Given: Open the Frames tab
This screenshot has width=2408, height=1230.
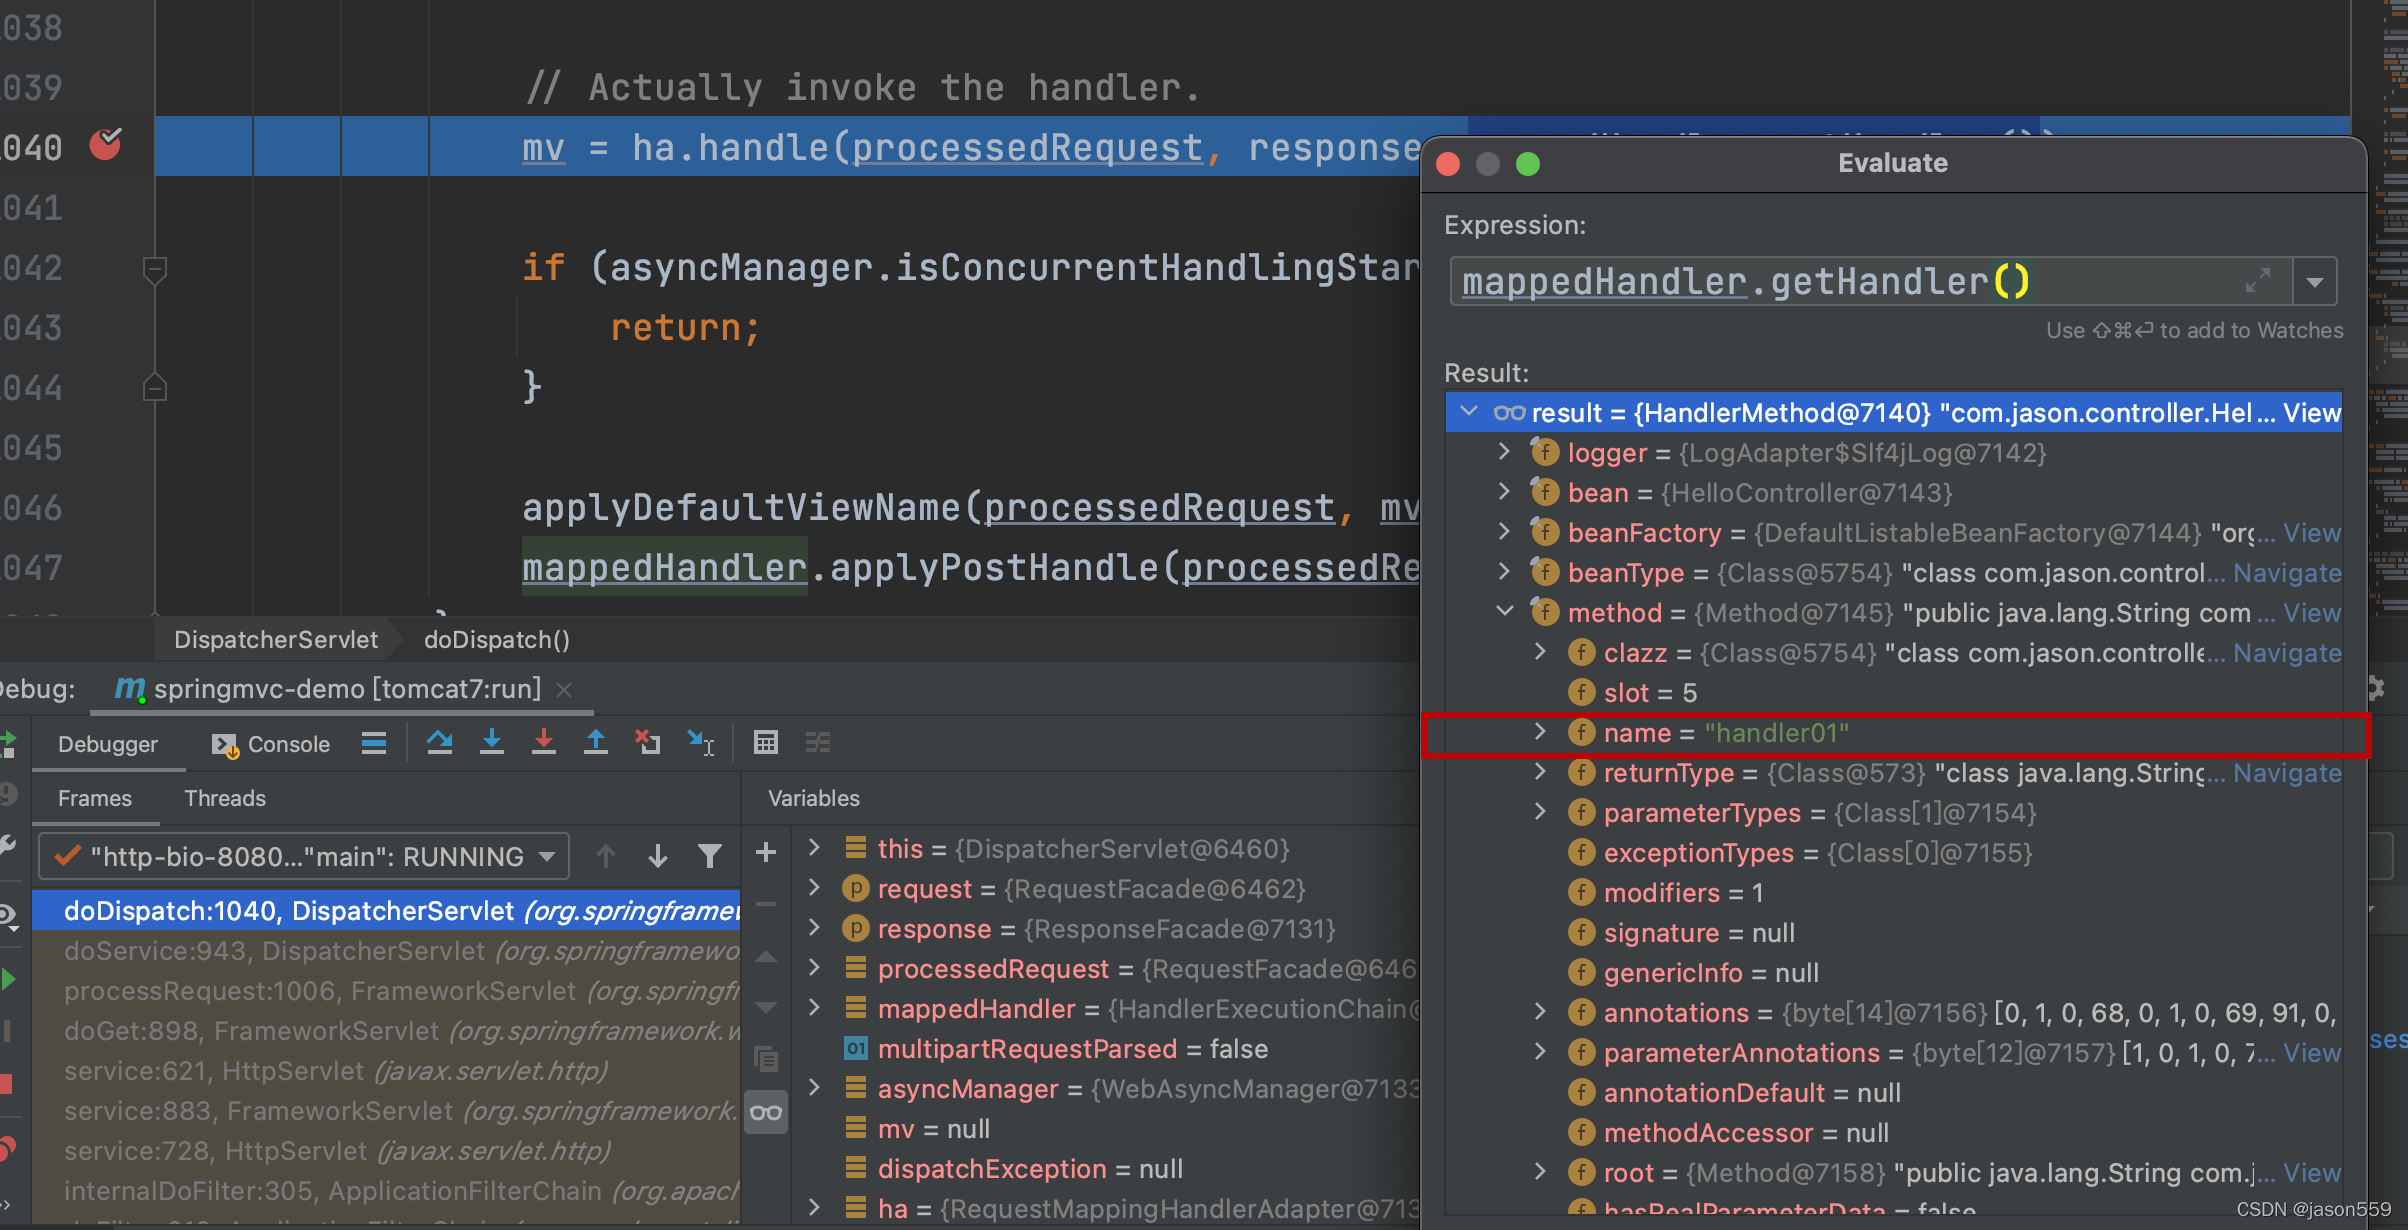Looking at the screenshot, I should pos(95,798).
